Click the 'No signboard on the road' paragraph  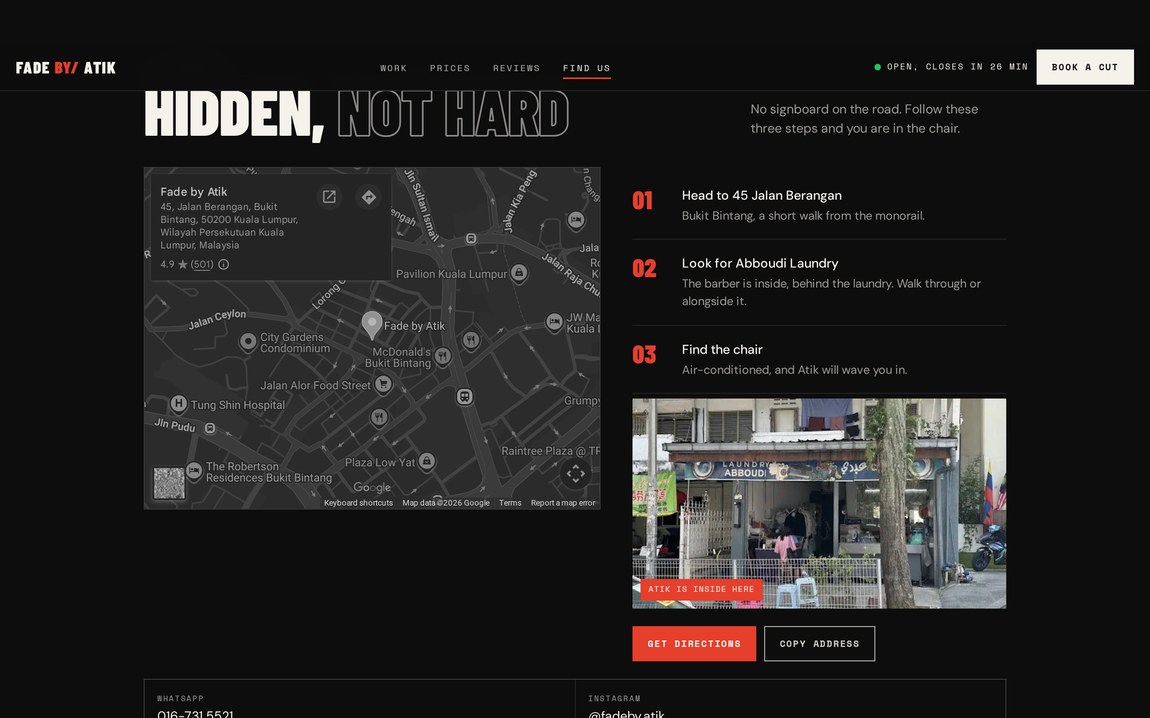[864, 118]
